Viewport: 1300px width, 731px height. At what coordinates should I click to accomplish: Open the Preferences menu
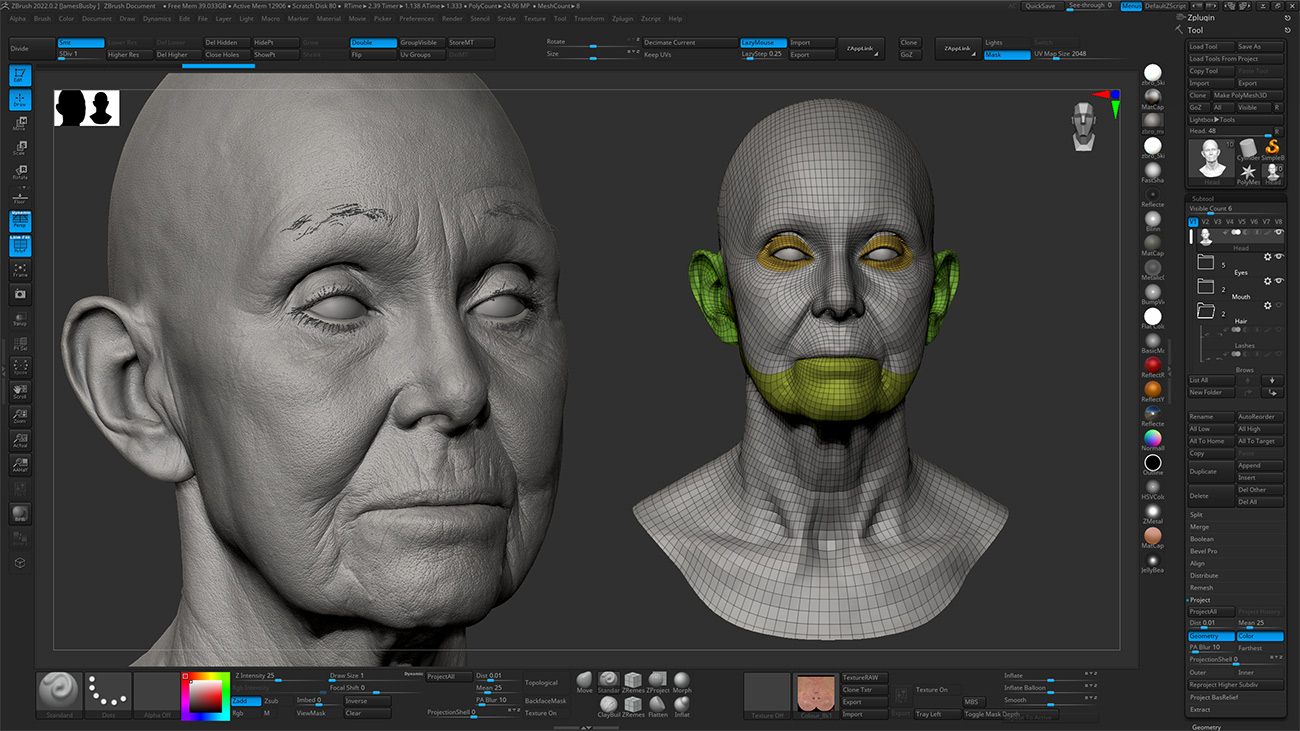[417, 18]
